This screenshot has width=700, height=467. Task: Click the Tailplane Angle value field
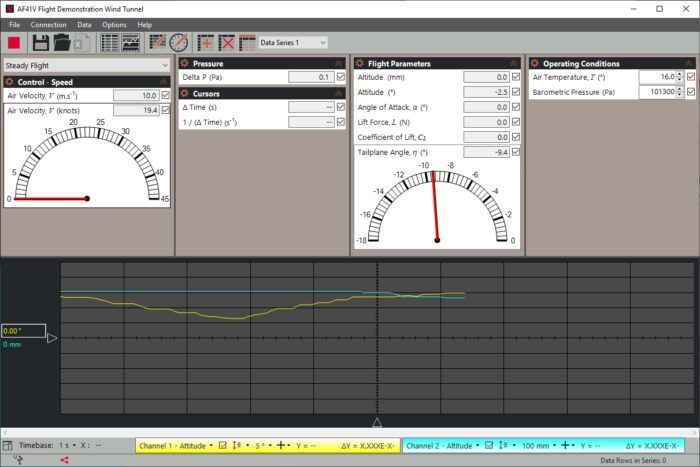pyautogui.click(x=486, y=152)
